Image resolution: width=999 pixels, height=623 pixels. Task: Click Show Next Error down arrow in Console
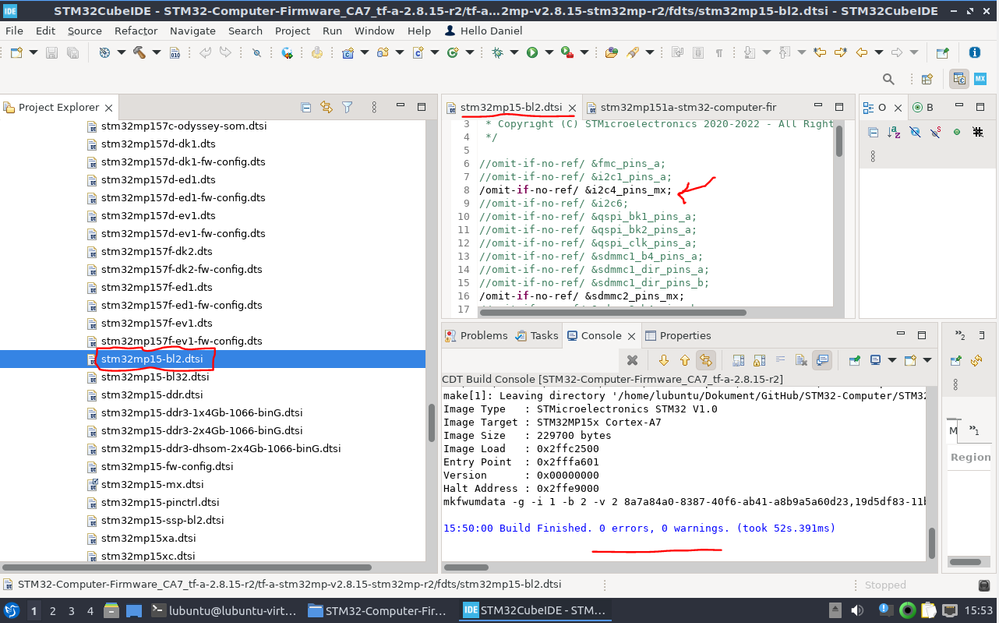pos(664,361)
